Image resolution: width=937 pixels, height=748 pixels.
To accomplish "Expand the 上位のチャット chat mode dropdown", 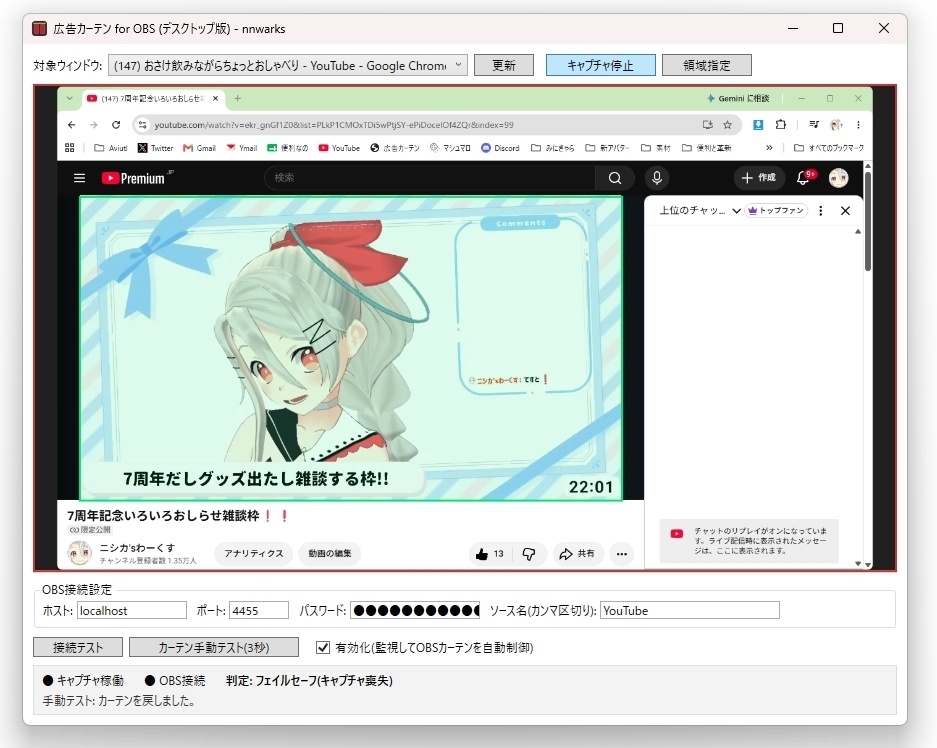I will (700, 210).
